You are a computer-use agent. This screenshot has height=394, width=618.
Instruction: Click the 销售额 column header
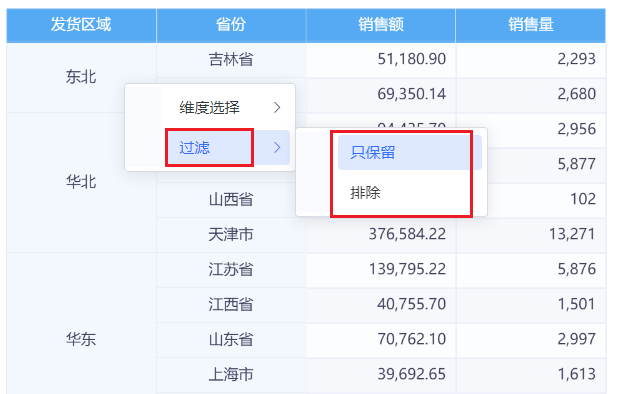tap(381, 25)
